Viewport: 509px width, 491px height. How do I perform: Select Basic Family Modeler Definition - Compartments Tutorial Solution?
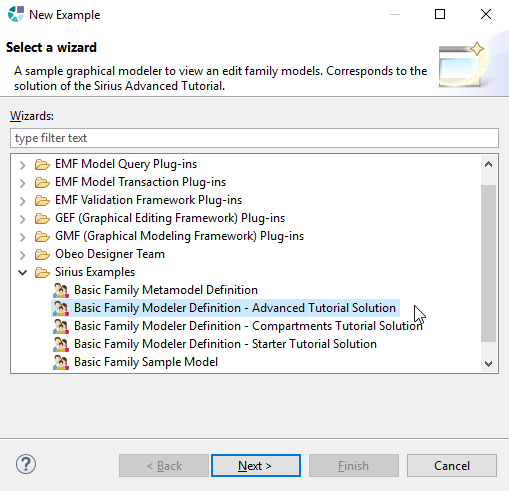248,326
